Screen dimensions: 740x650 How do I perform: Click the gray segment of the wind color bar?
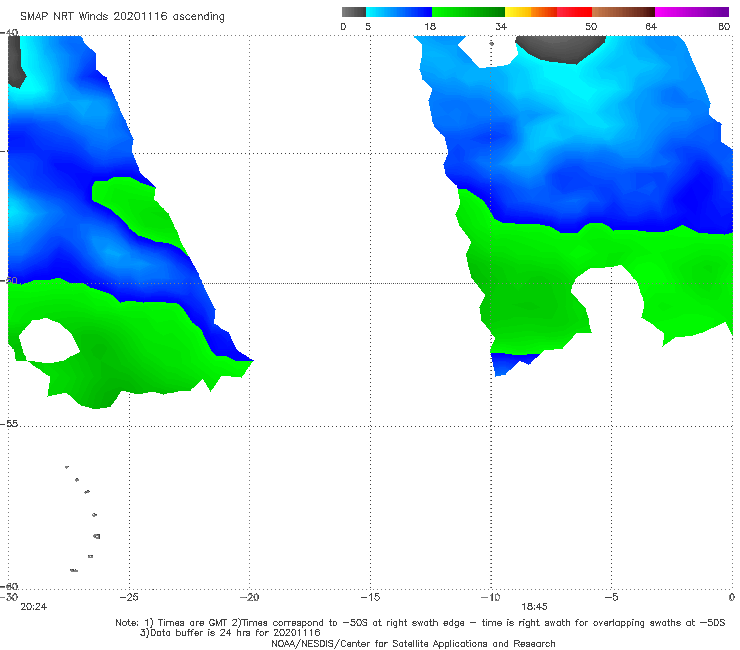[x=354, y=12]
